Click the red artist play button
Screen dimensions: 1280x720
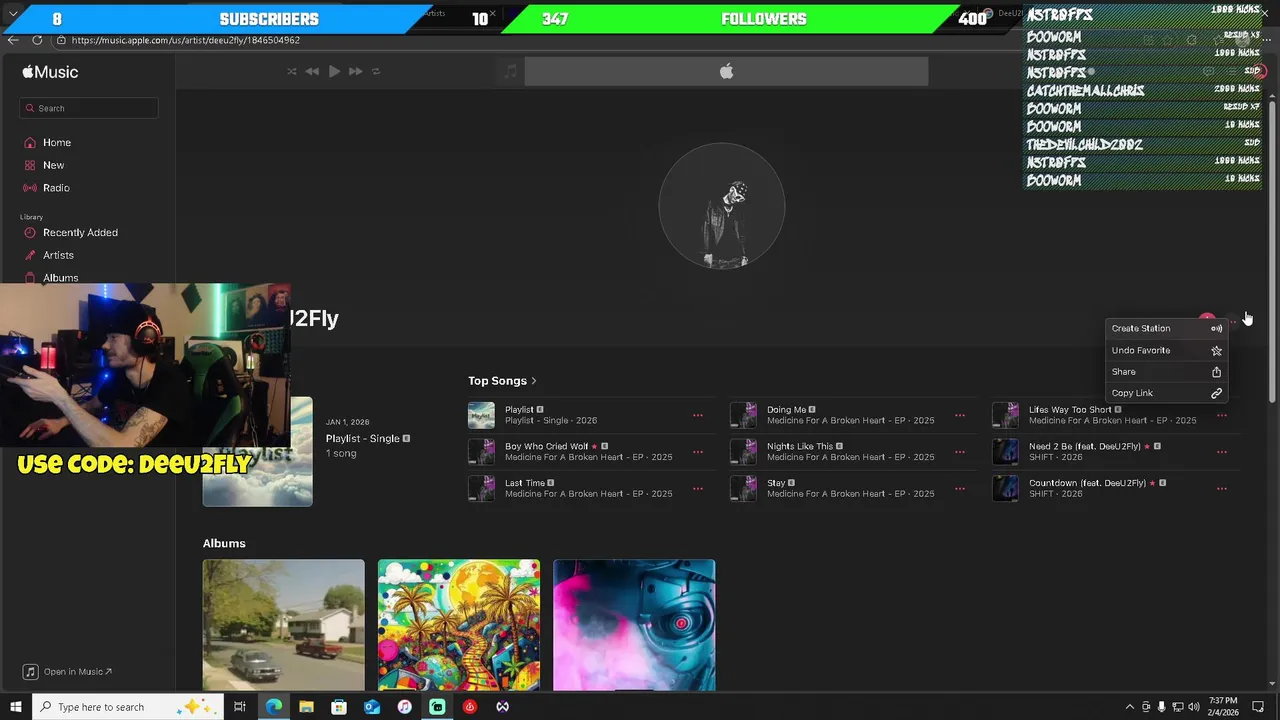[1207, 318]
